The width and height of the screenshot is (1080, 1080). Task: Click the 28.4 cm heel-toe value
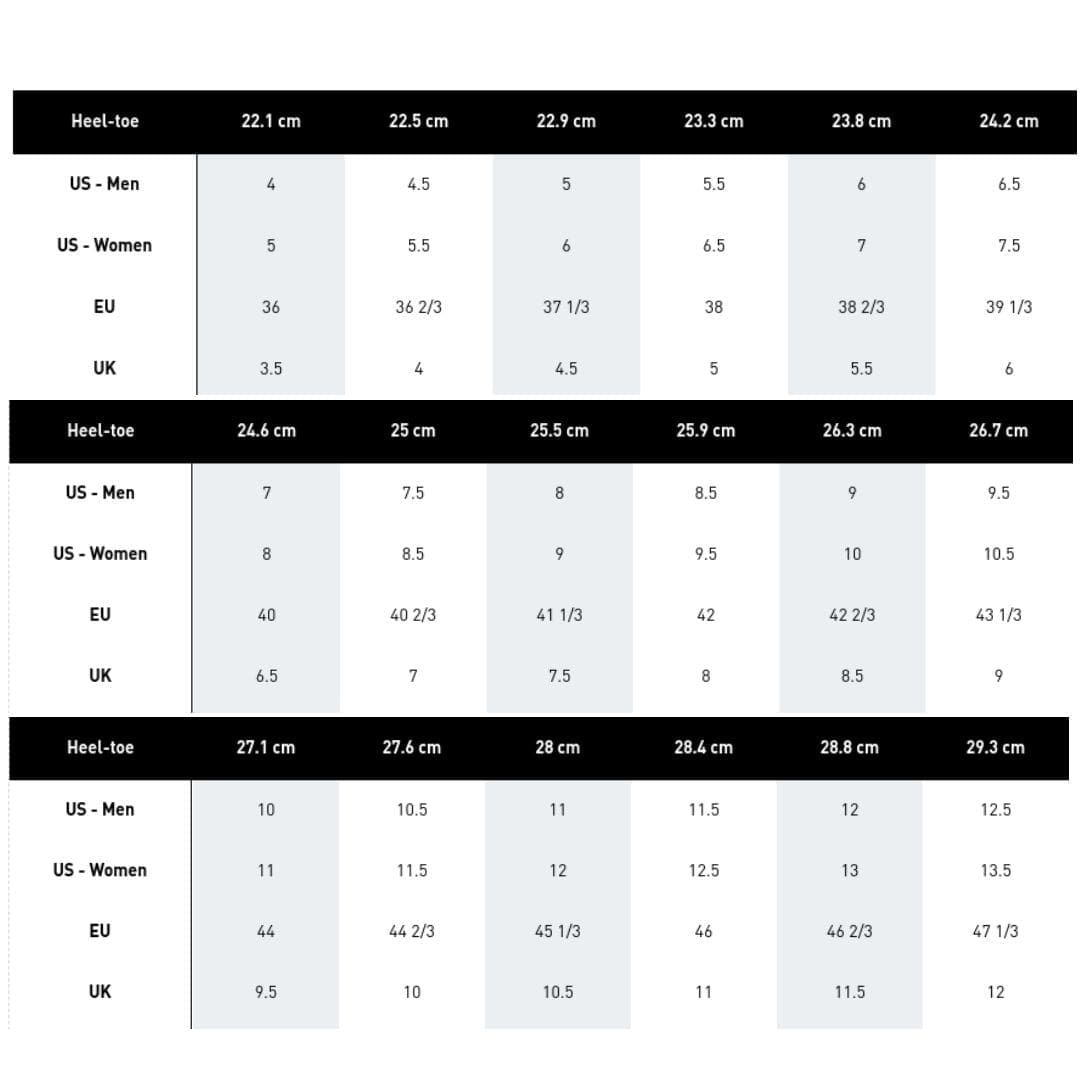tap(703, 747)
